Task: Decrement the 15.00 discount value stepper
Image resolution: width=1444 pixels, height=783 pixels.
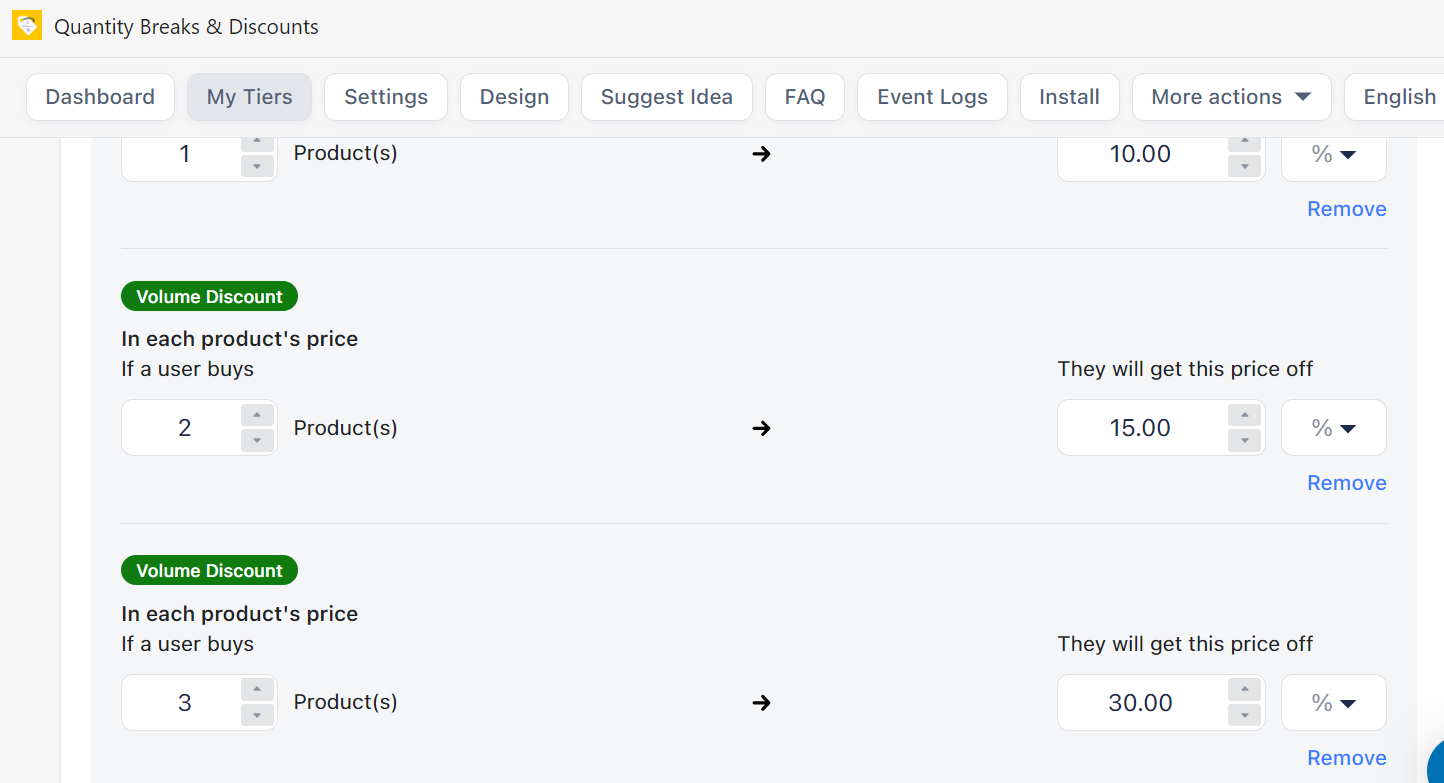Action: (x=1244, y=440)
